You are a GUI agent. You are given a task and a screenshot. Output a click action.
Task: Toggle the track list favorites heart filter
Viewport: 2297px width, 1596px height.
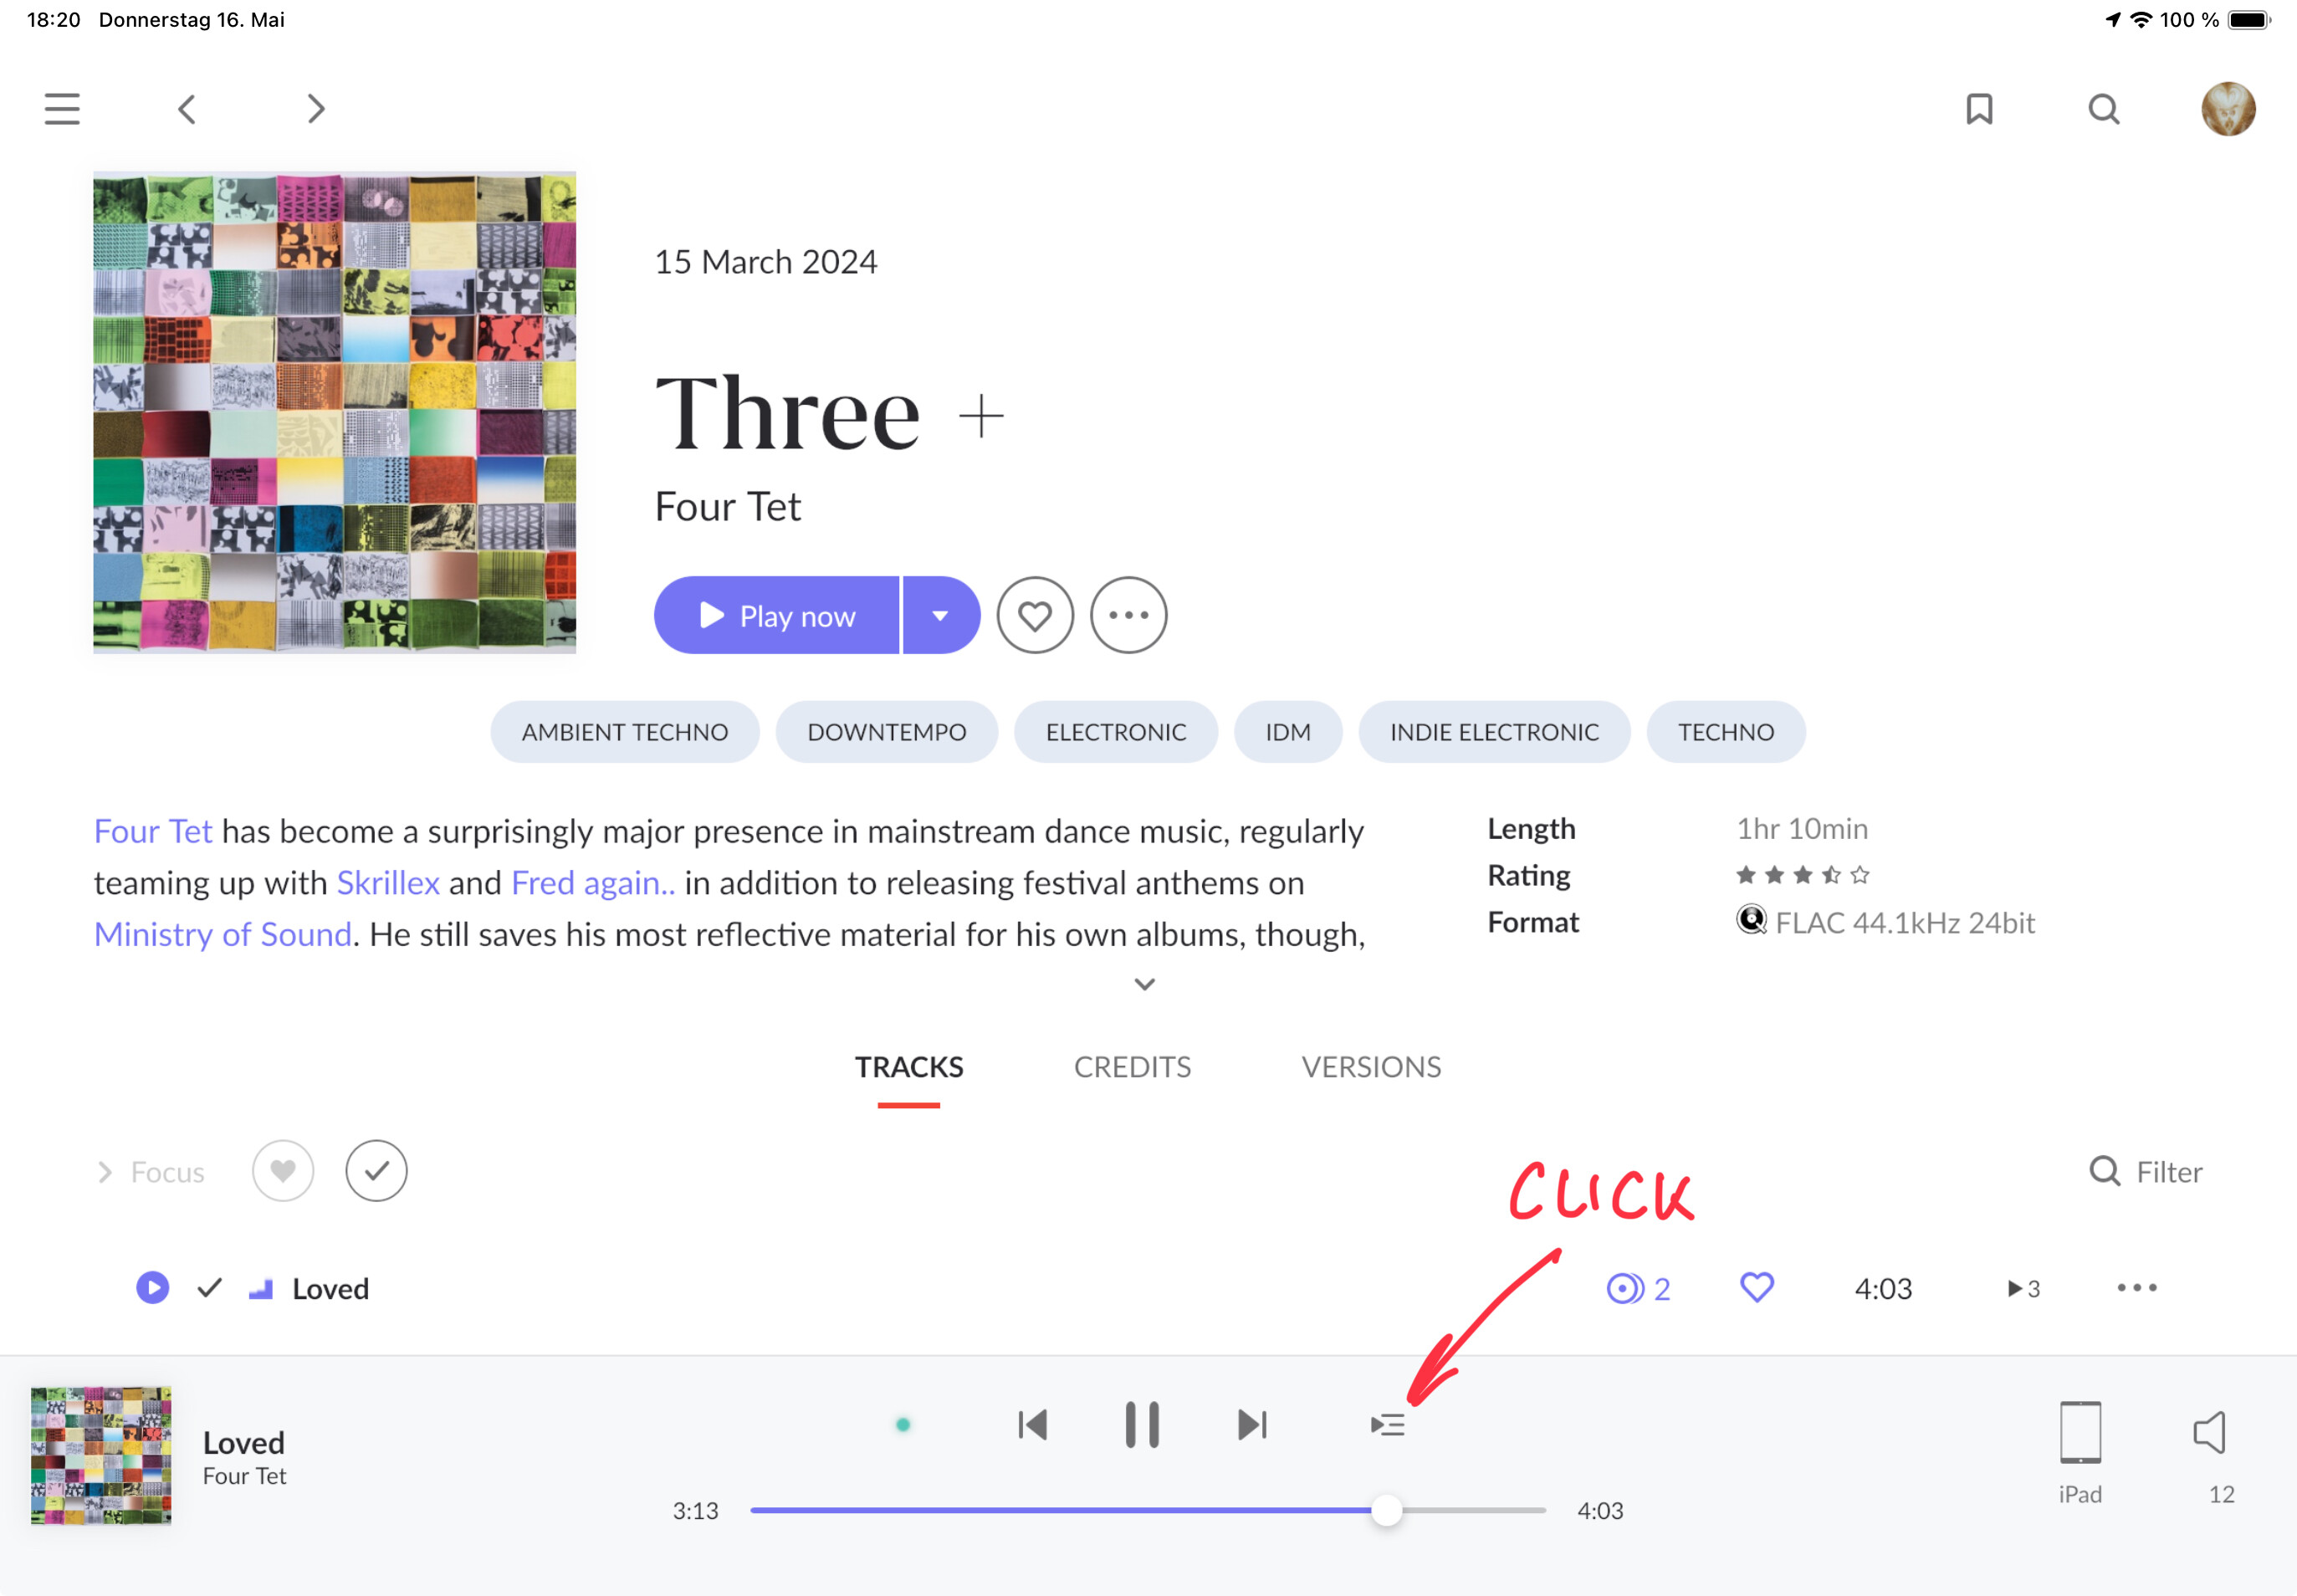coord(283,1171)
